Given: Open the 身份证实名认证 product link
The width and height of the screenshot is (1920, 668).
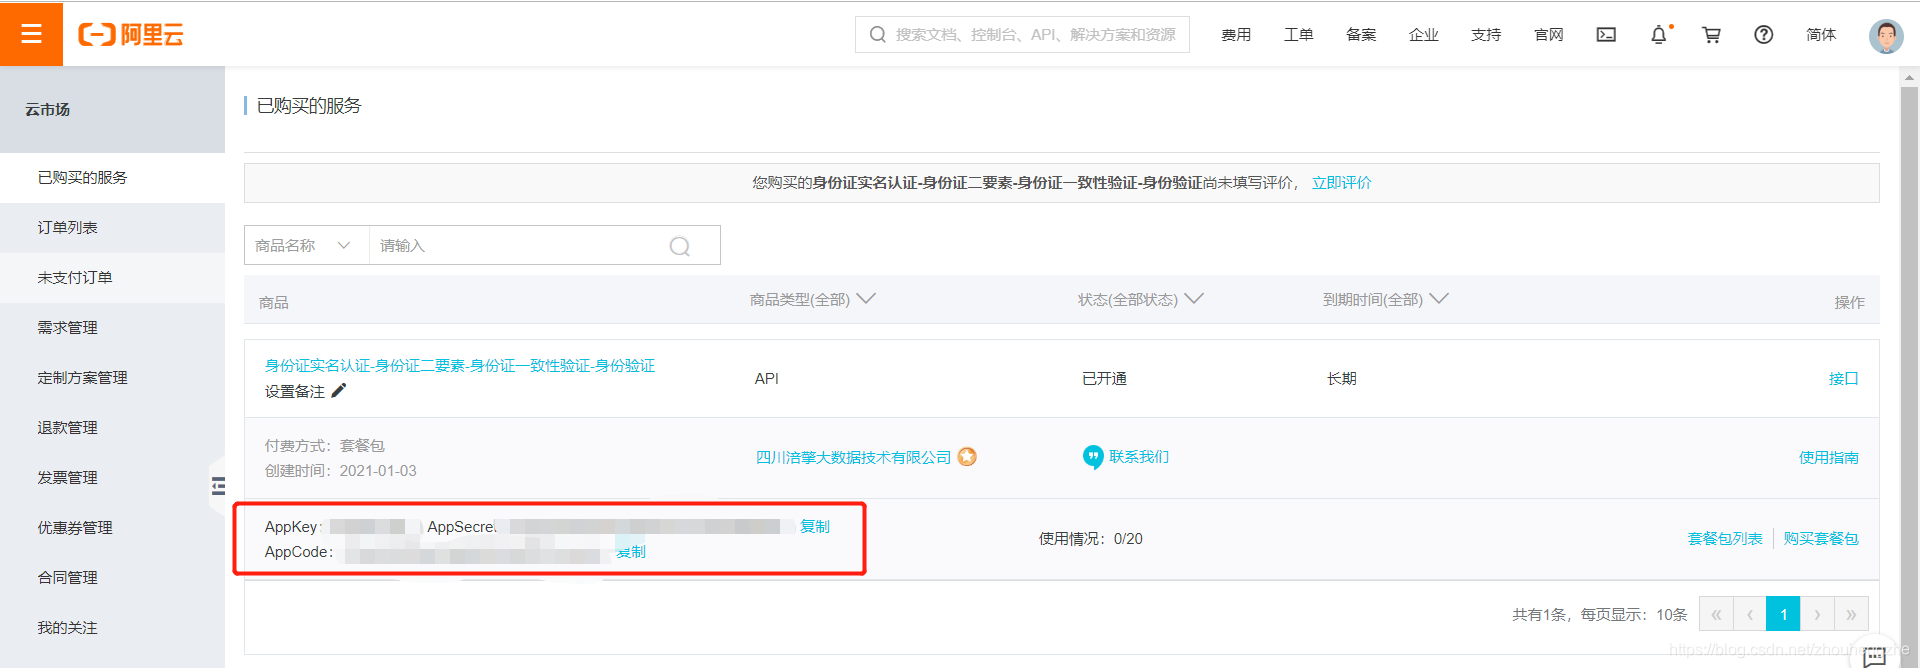Looking at the screenshot, I should coord(460,366).
